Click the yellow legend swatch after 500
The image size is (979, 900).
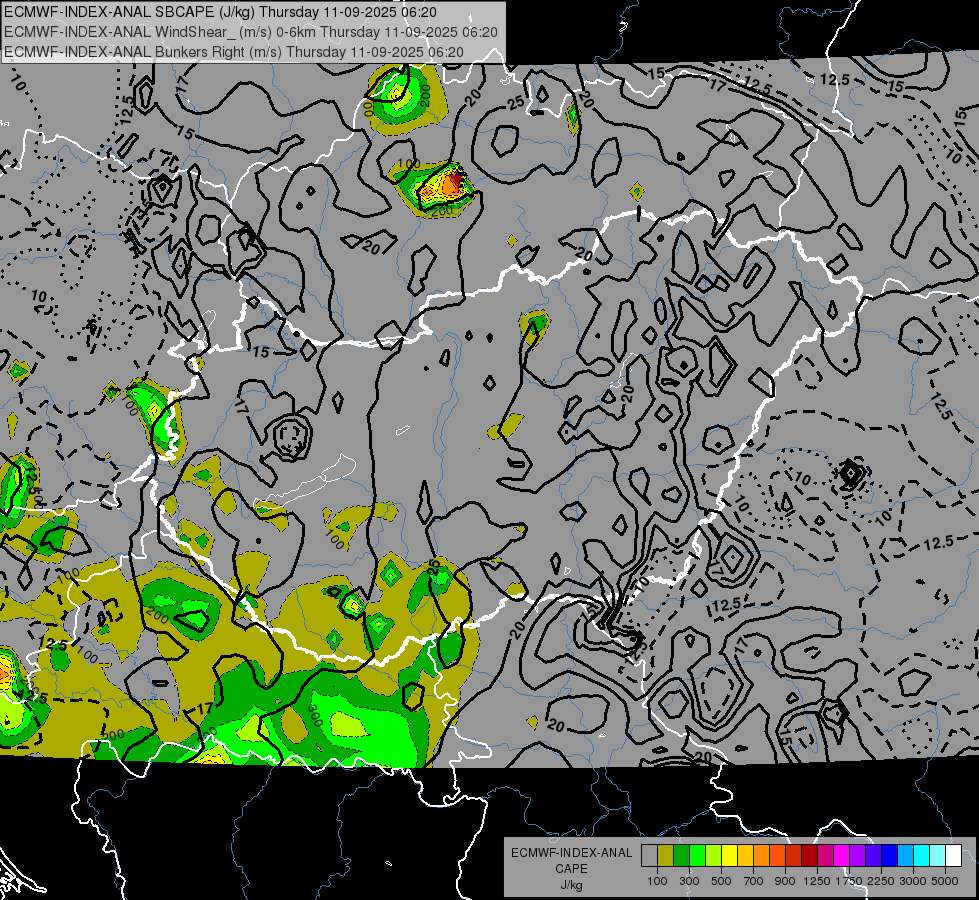point(729,856)
